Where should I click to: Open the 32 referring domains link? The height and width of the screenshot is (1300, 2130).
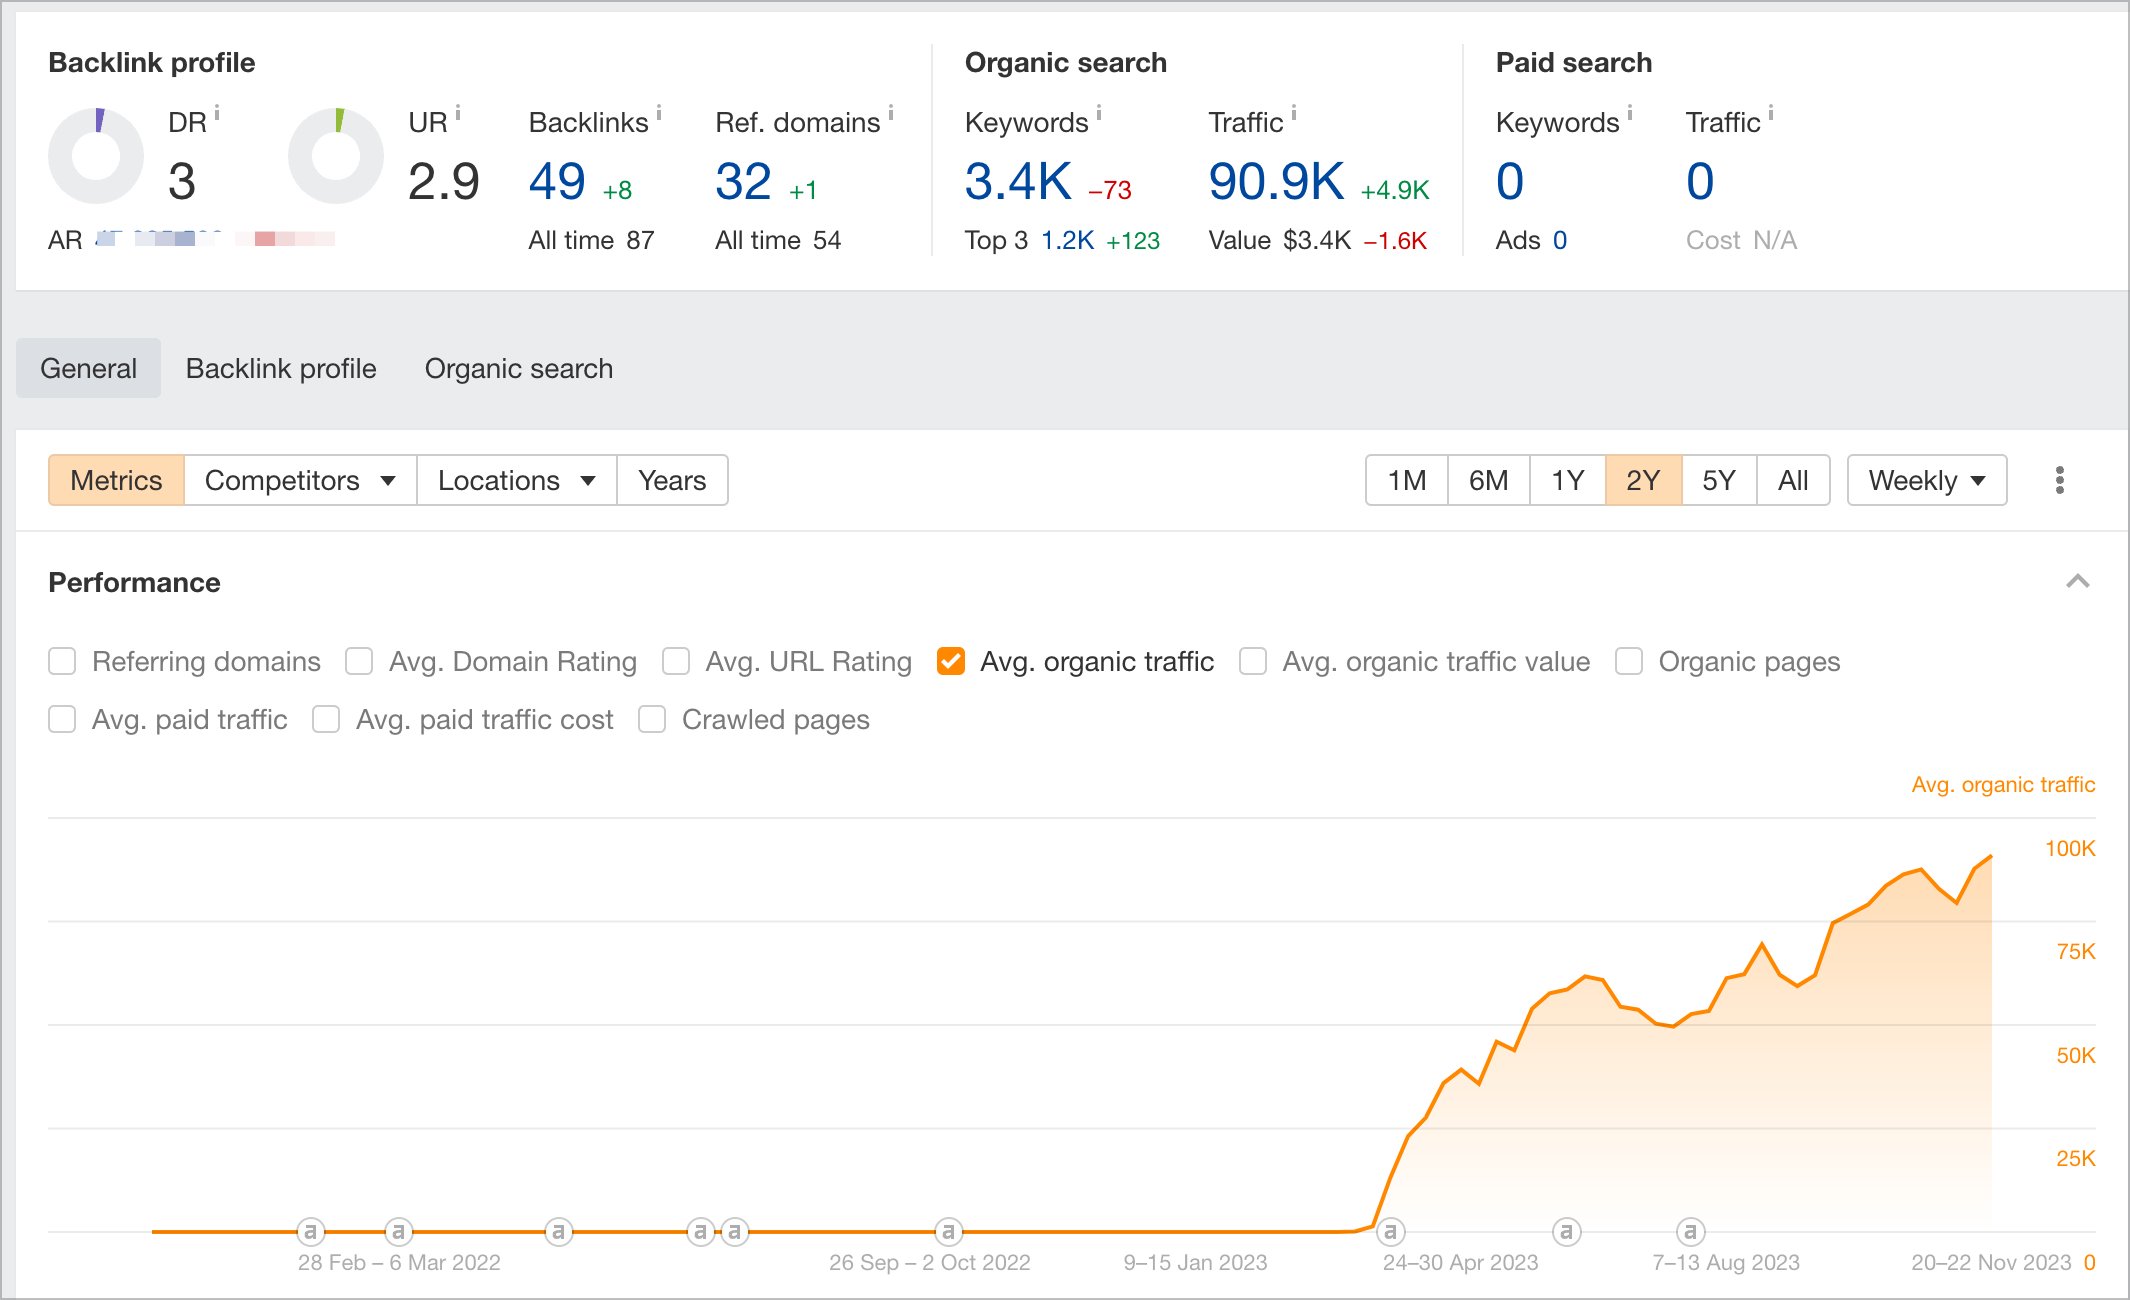743,181
